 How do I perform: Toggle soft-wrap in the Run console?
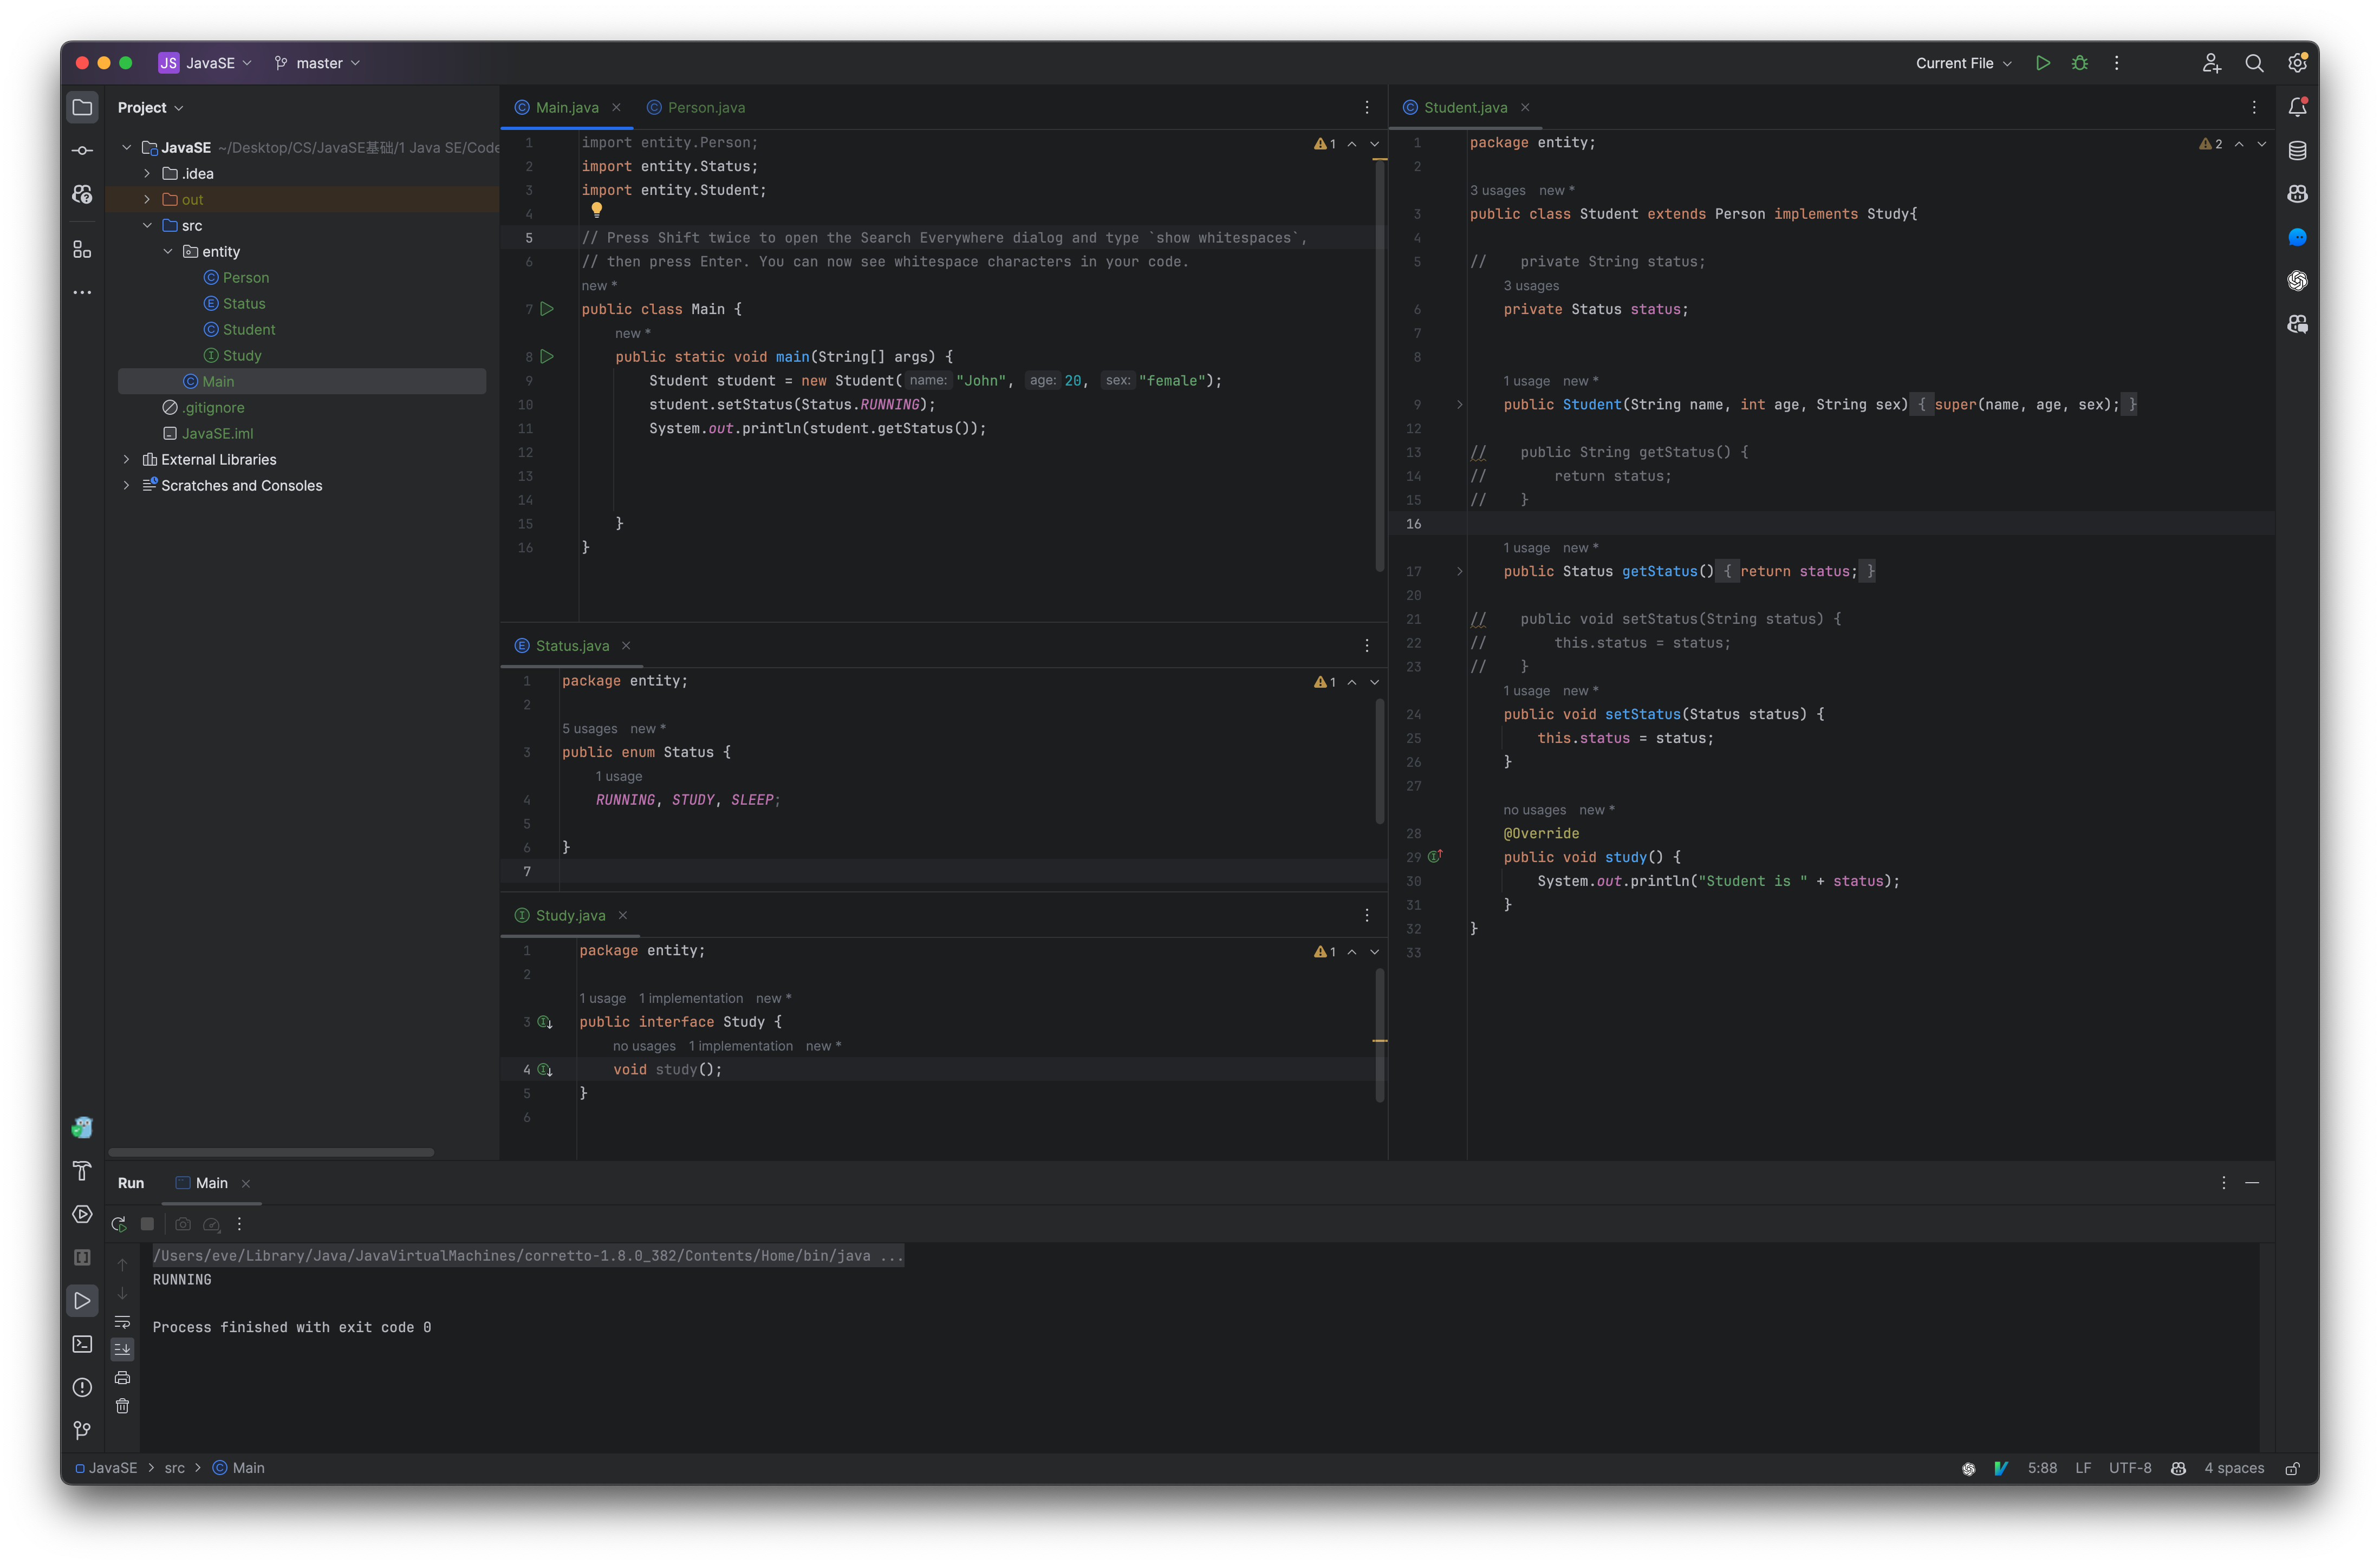coord(122,1322)
